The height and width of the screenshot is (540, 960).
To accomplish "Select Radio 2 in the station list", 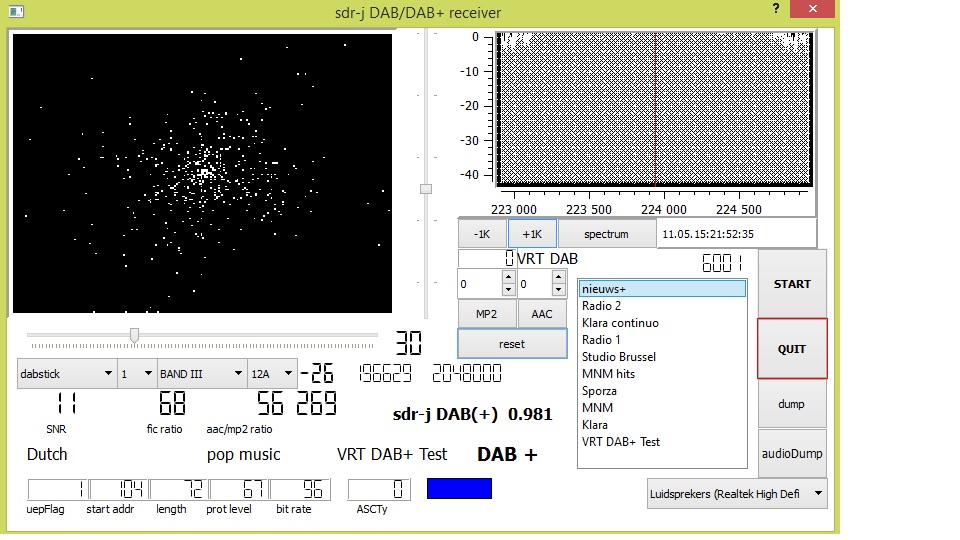I will point(601,306).
